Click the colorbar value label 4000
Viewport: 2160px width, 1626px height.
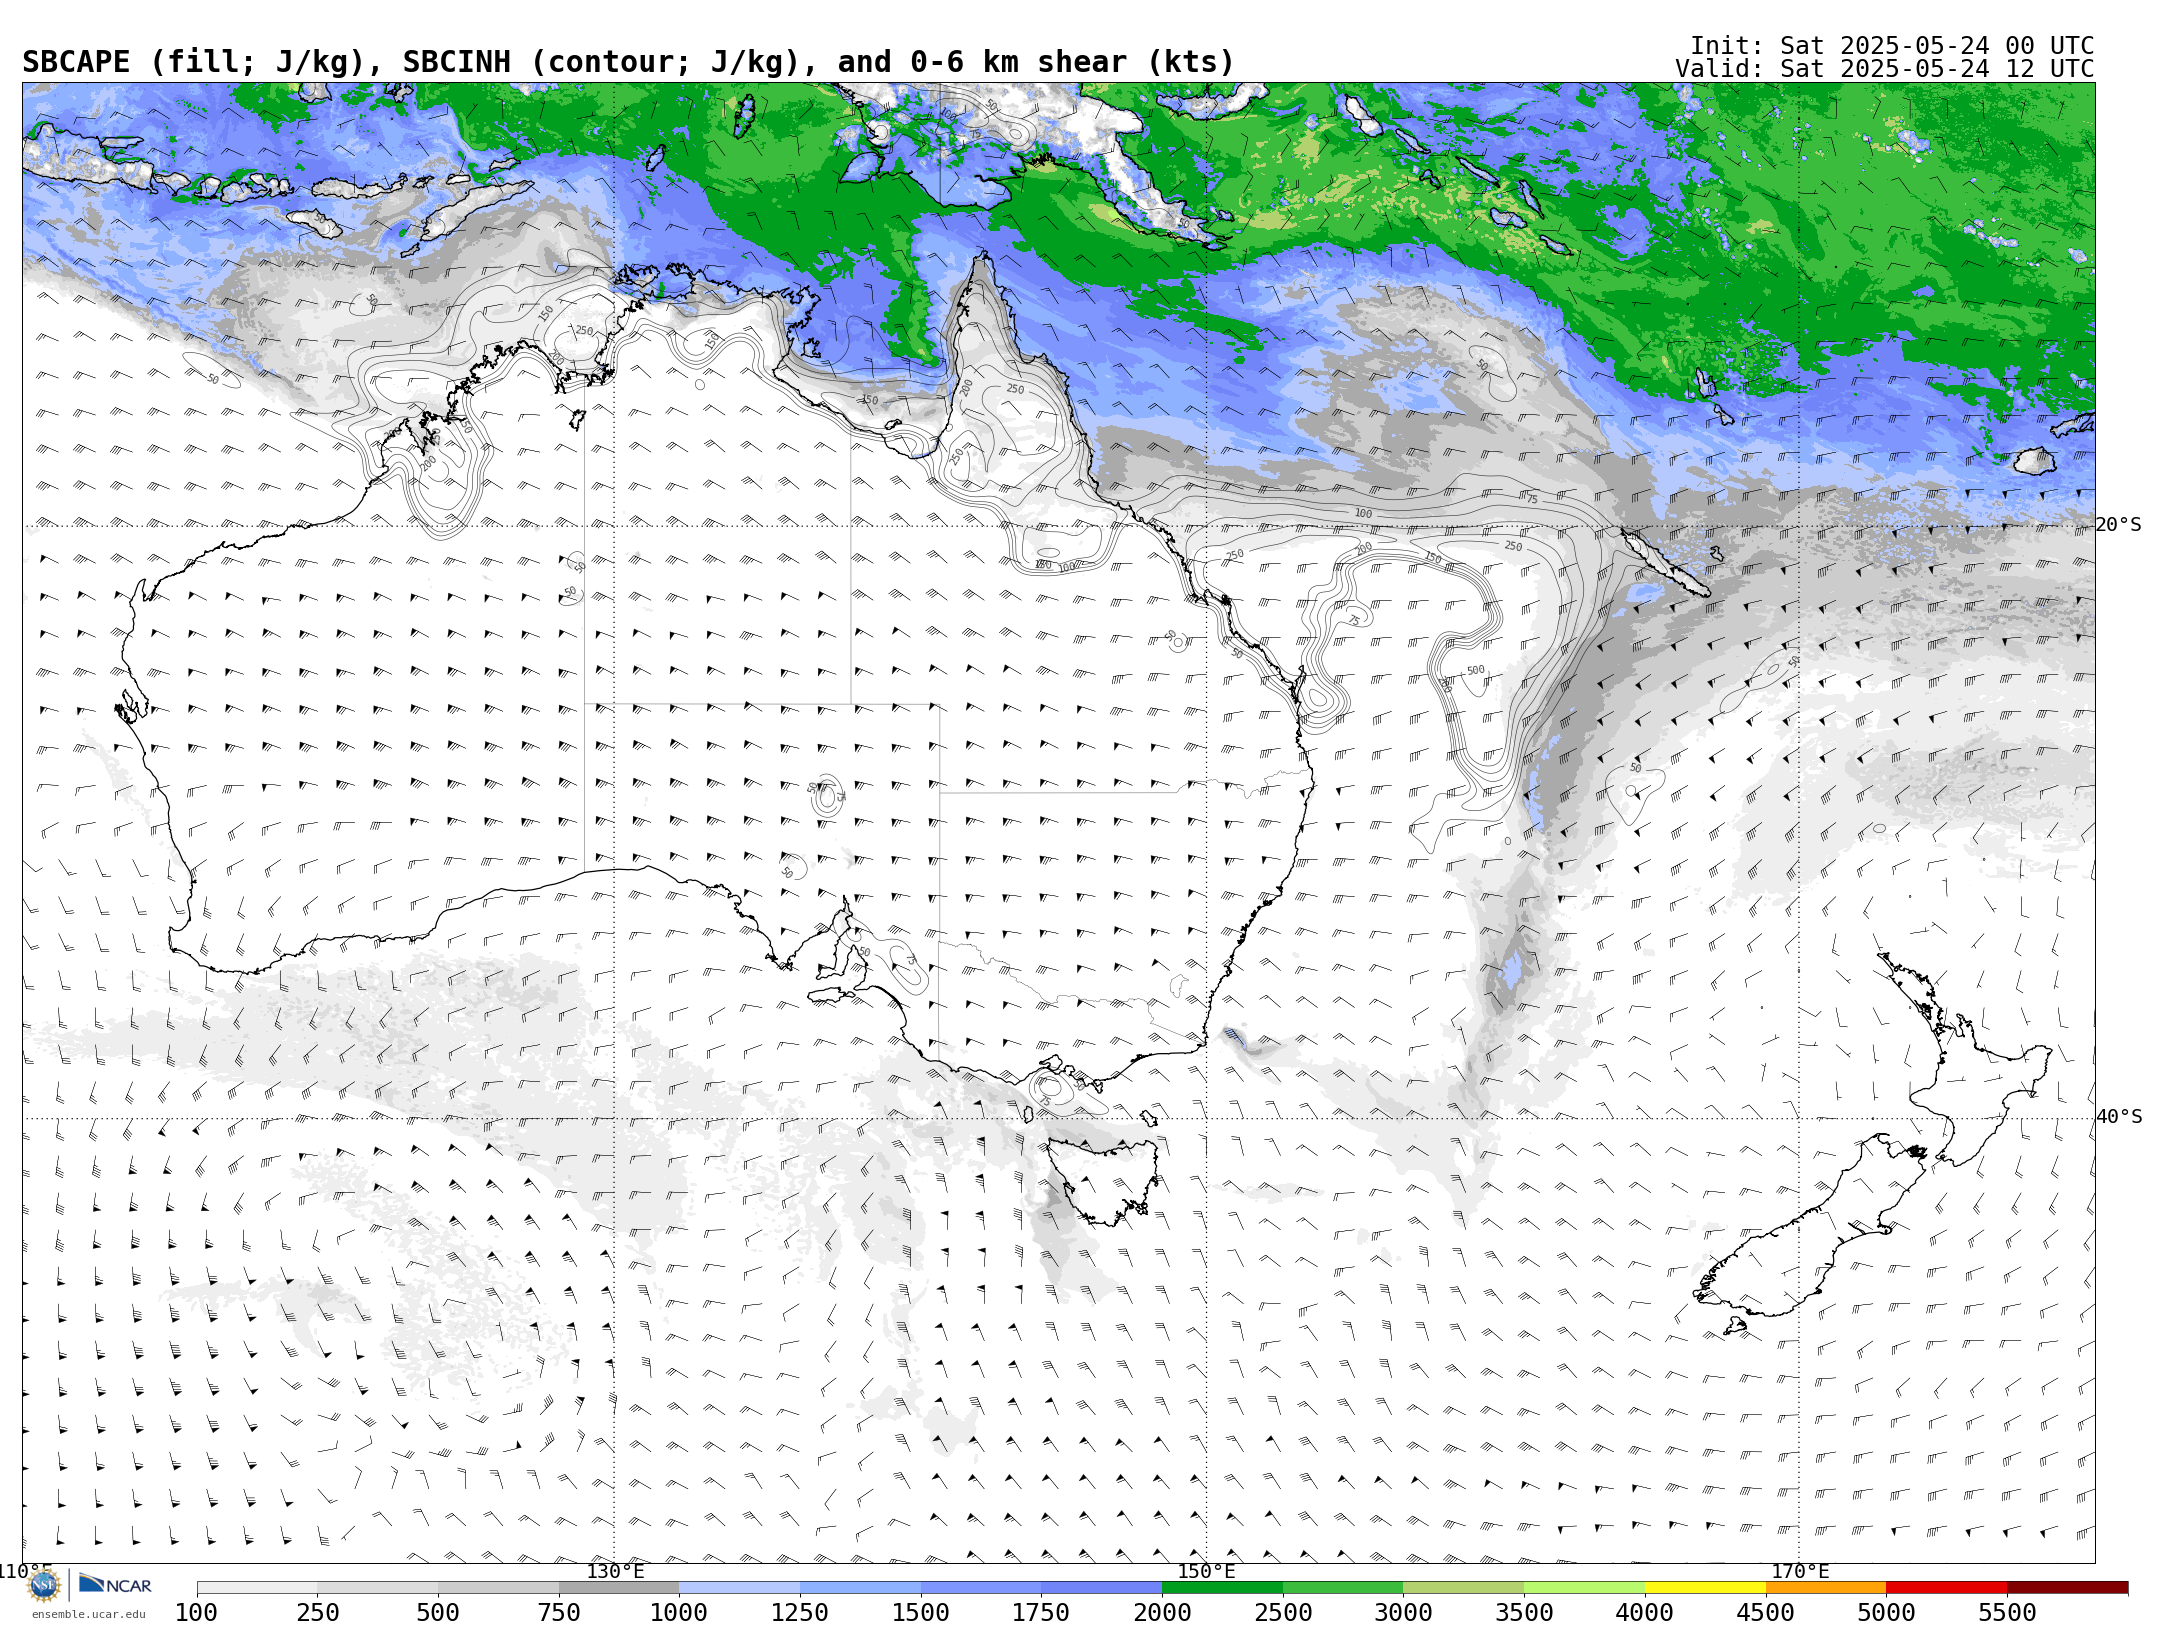tap(1645, 1612)
